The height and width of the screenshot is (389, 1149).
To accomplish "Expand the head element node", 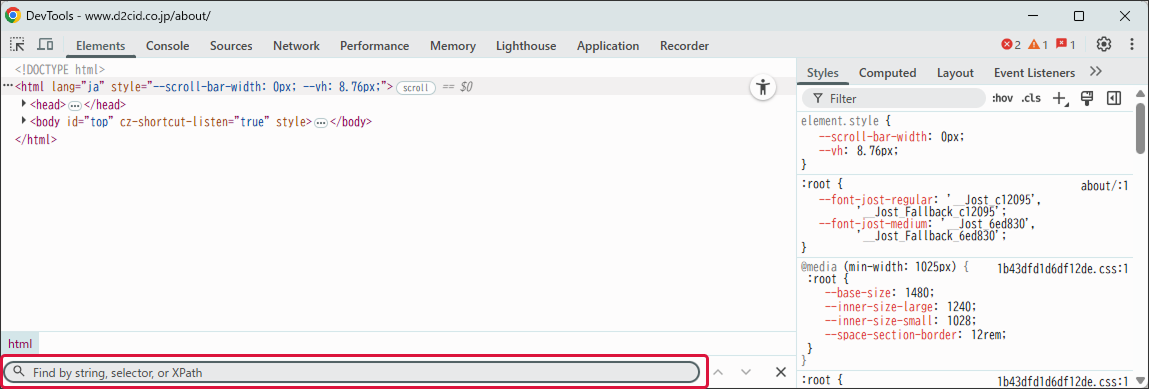I will pyautogui.click(x=24, y=104).
